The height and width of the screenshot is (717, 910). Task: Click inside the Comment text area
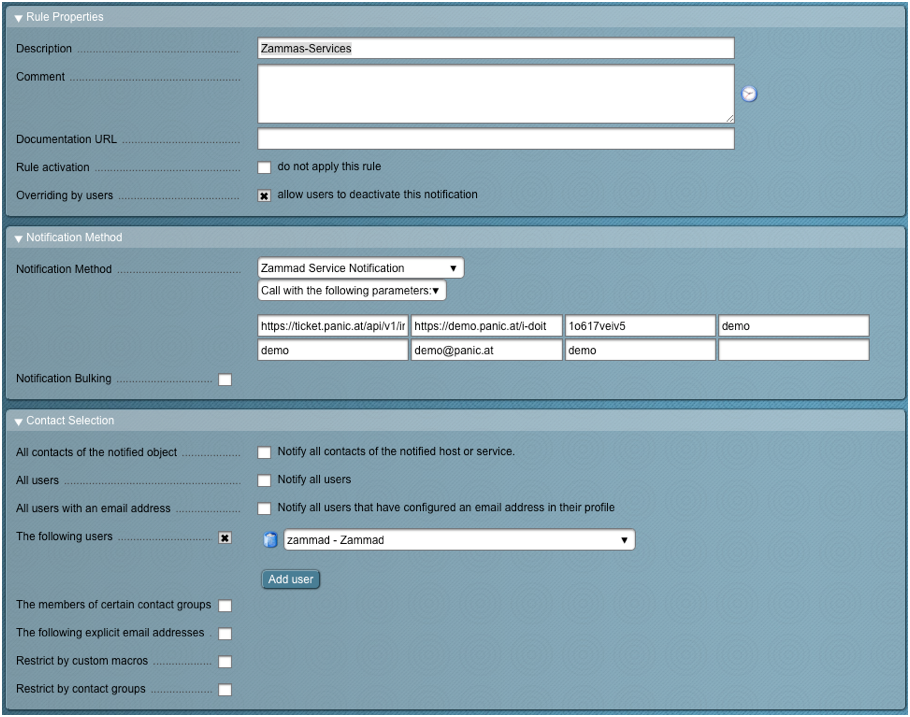click(x=496, y=94)
